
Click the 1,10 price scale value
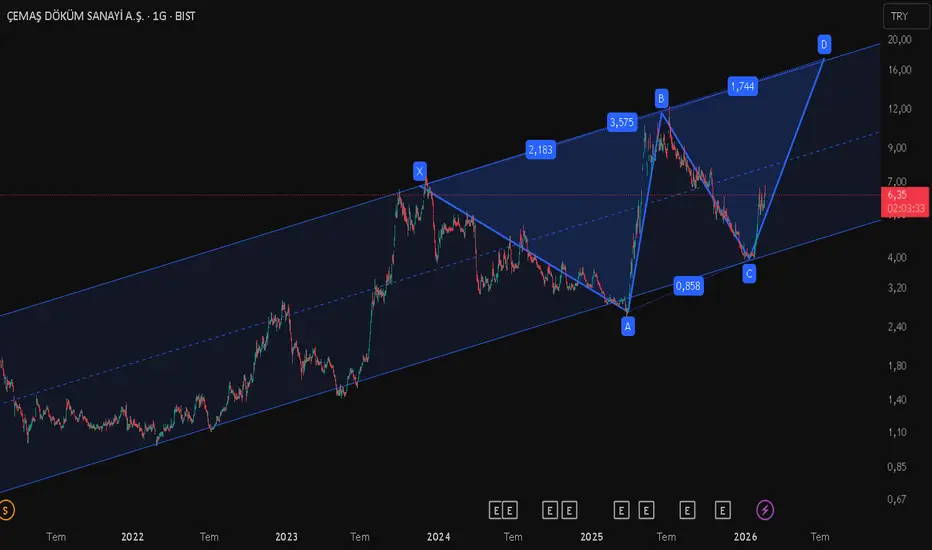(x=897, y=433)
